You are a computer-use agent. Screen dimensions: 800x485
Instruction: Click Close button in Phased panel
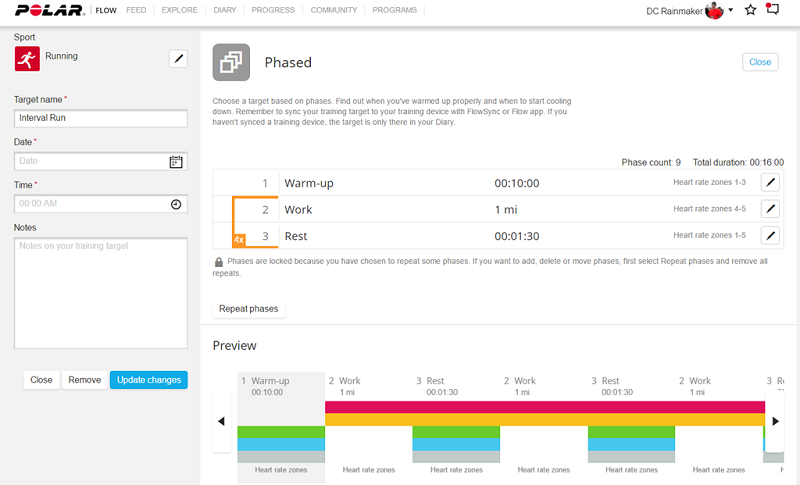point(760,62)
